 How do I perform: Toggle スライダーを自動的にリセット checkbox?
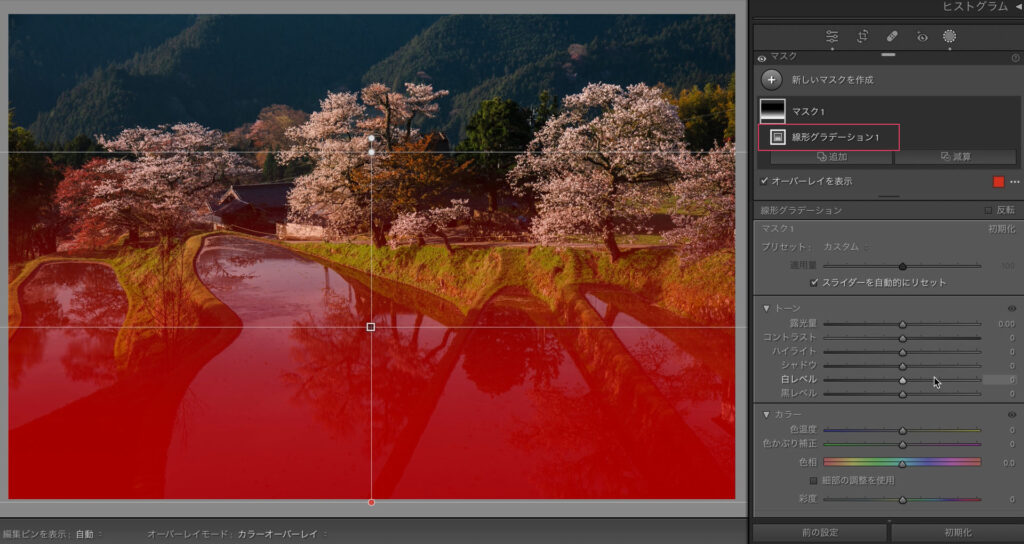814,283
